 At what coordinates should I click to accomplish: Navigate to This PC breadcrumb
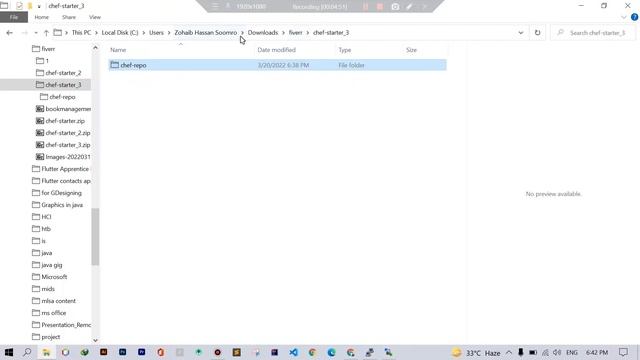click(x=81, y=33)
